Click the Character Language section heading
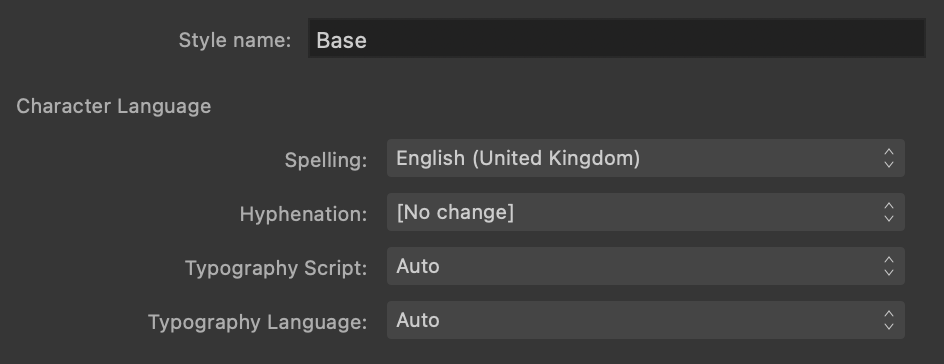 tap(114, 106)
